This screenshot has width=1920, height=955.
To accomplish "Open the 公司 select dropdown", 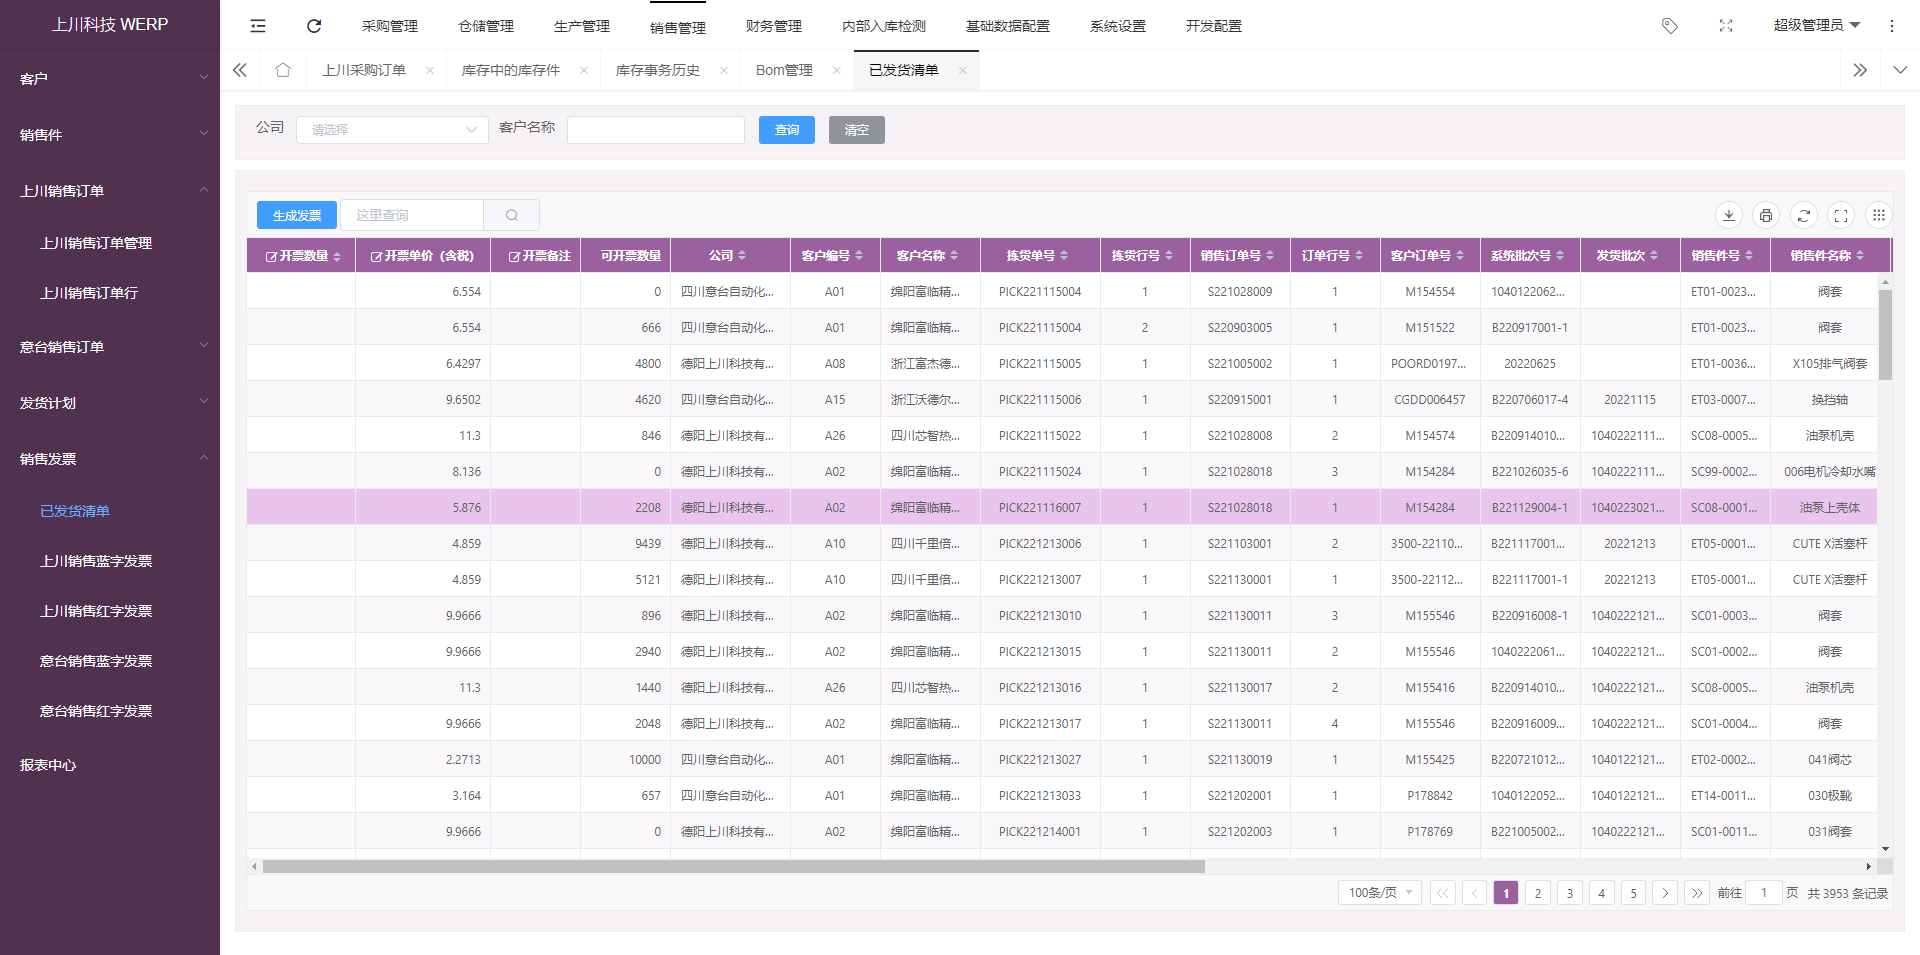I will pos(392,130).
